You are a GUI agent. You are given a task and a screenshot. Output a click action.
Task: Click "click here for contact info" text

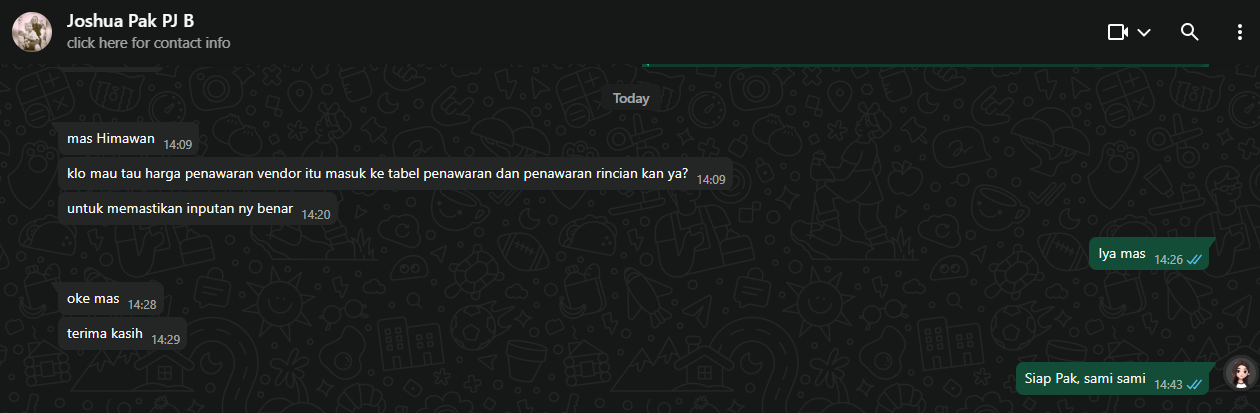click(148, 43)
